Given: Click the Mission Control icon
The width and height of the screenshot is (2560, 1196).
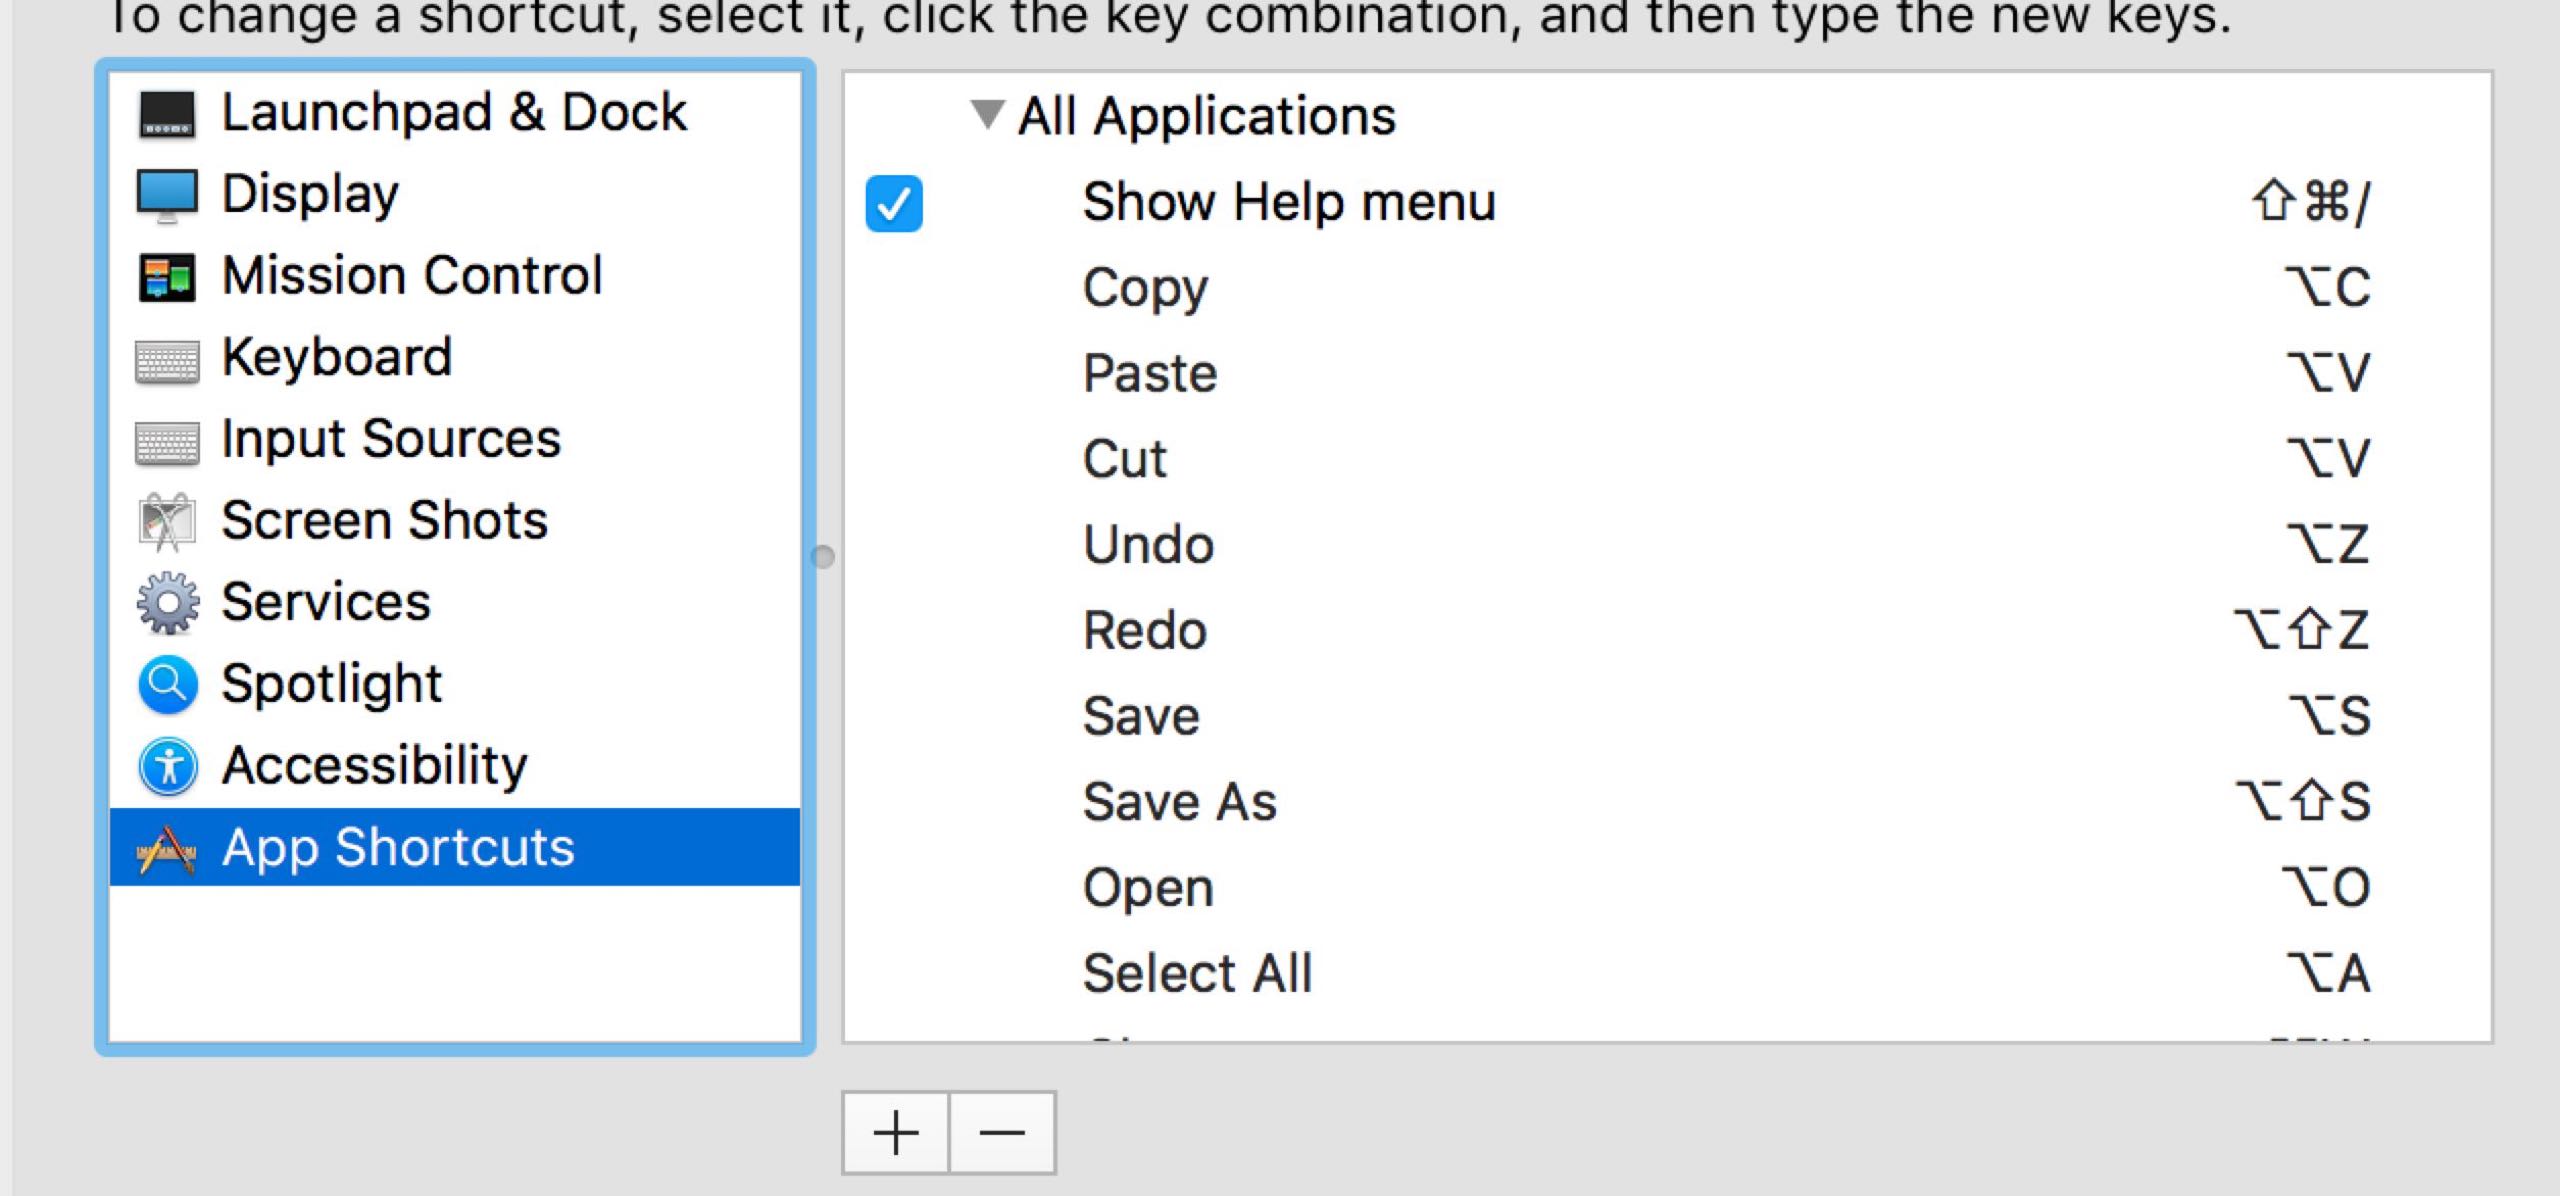Looking at the screenshot, I should (x=167, y=277).
